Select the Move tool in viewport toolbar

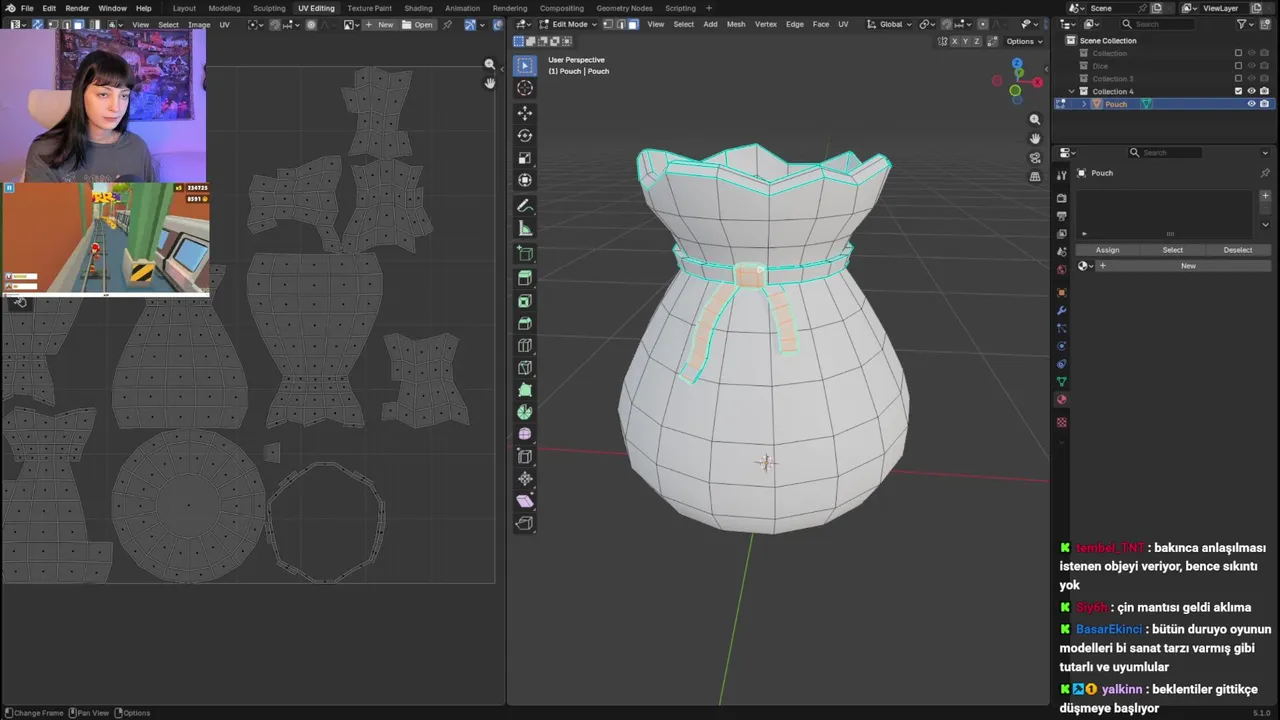coord(525,113)
